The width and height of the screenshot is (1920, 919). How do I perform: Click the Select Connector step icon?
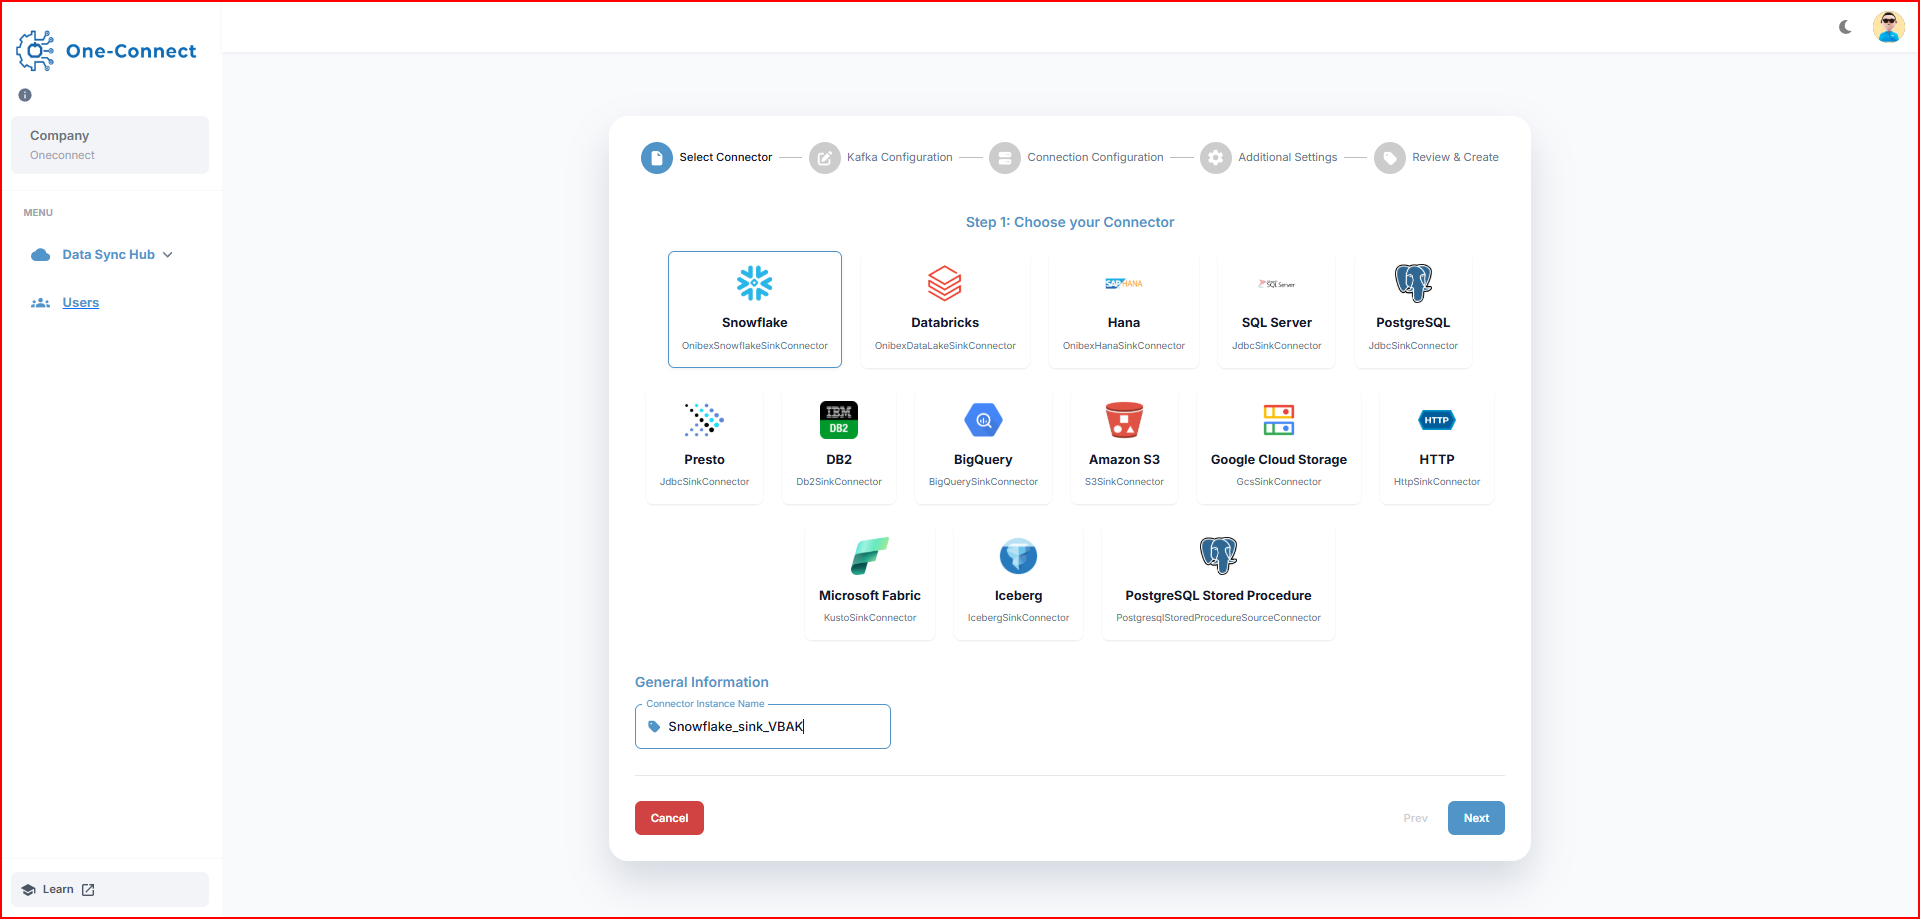(x=657, y=158)
